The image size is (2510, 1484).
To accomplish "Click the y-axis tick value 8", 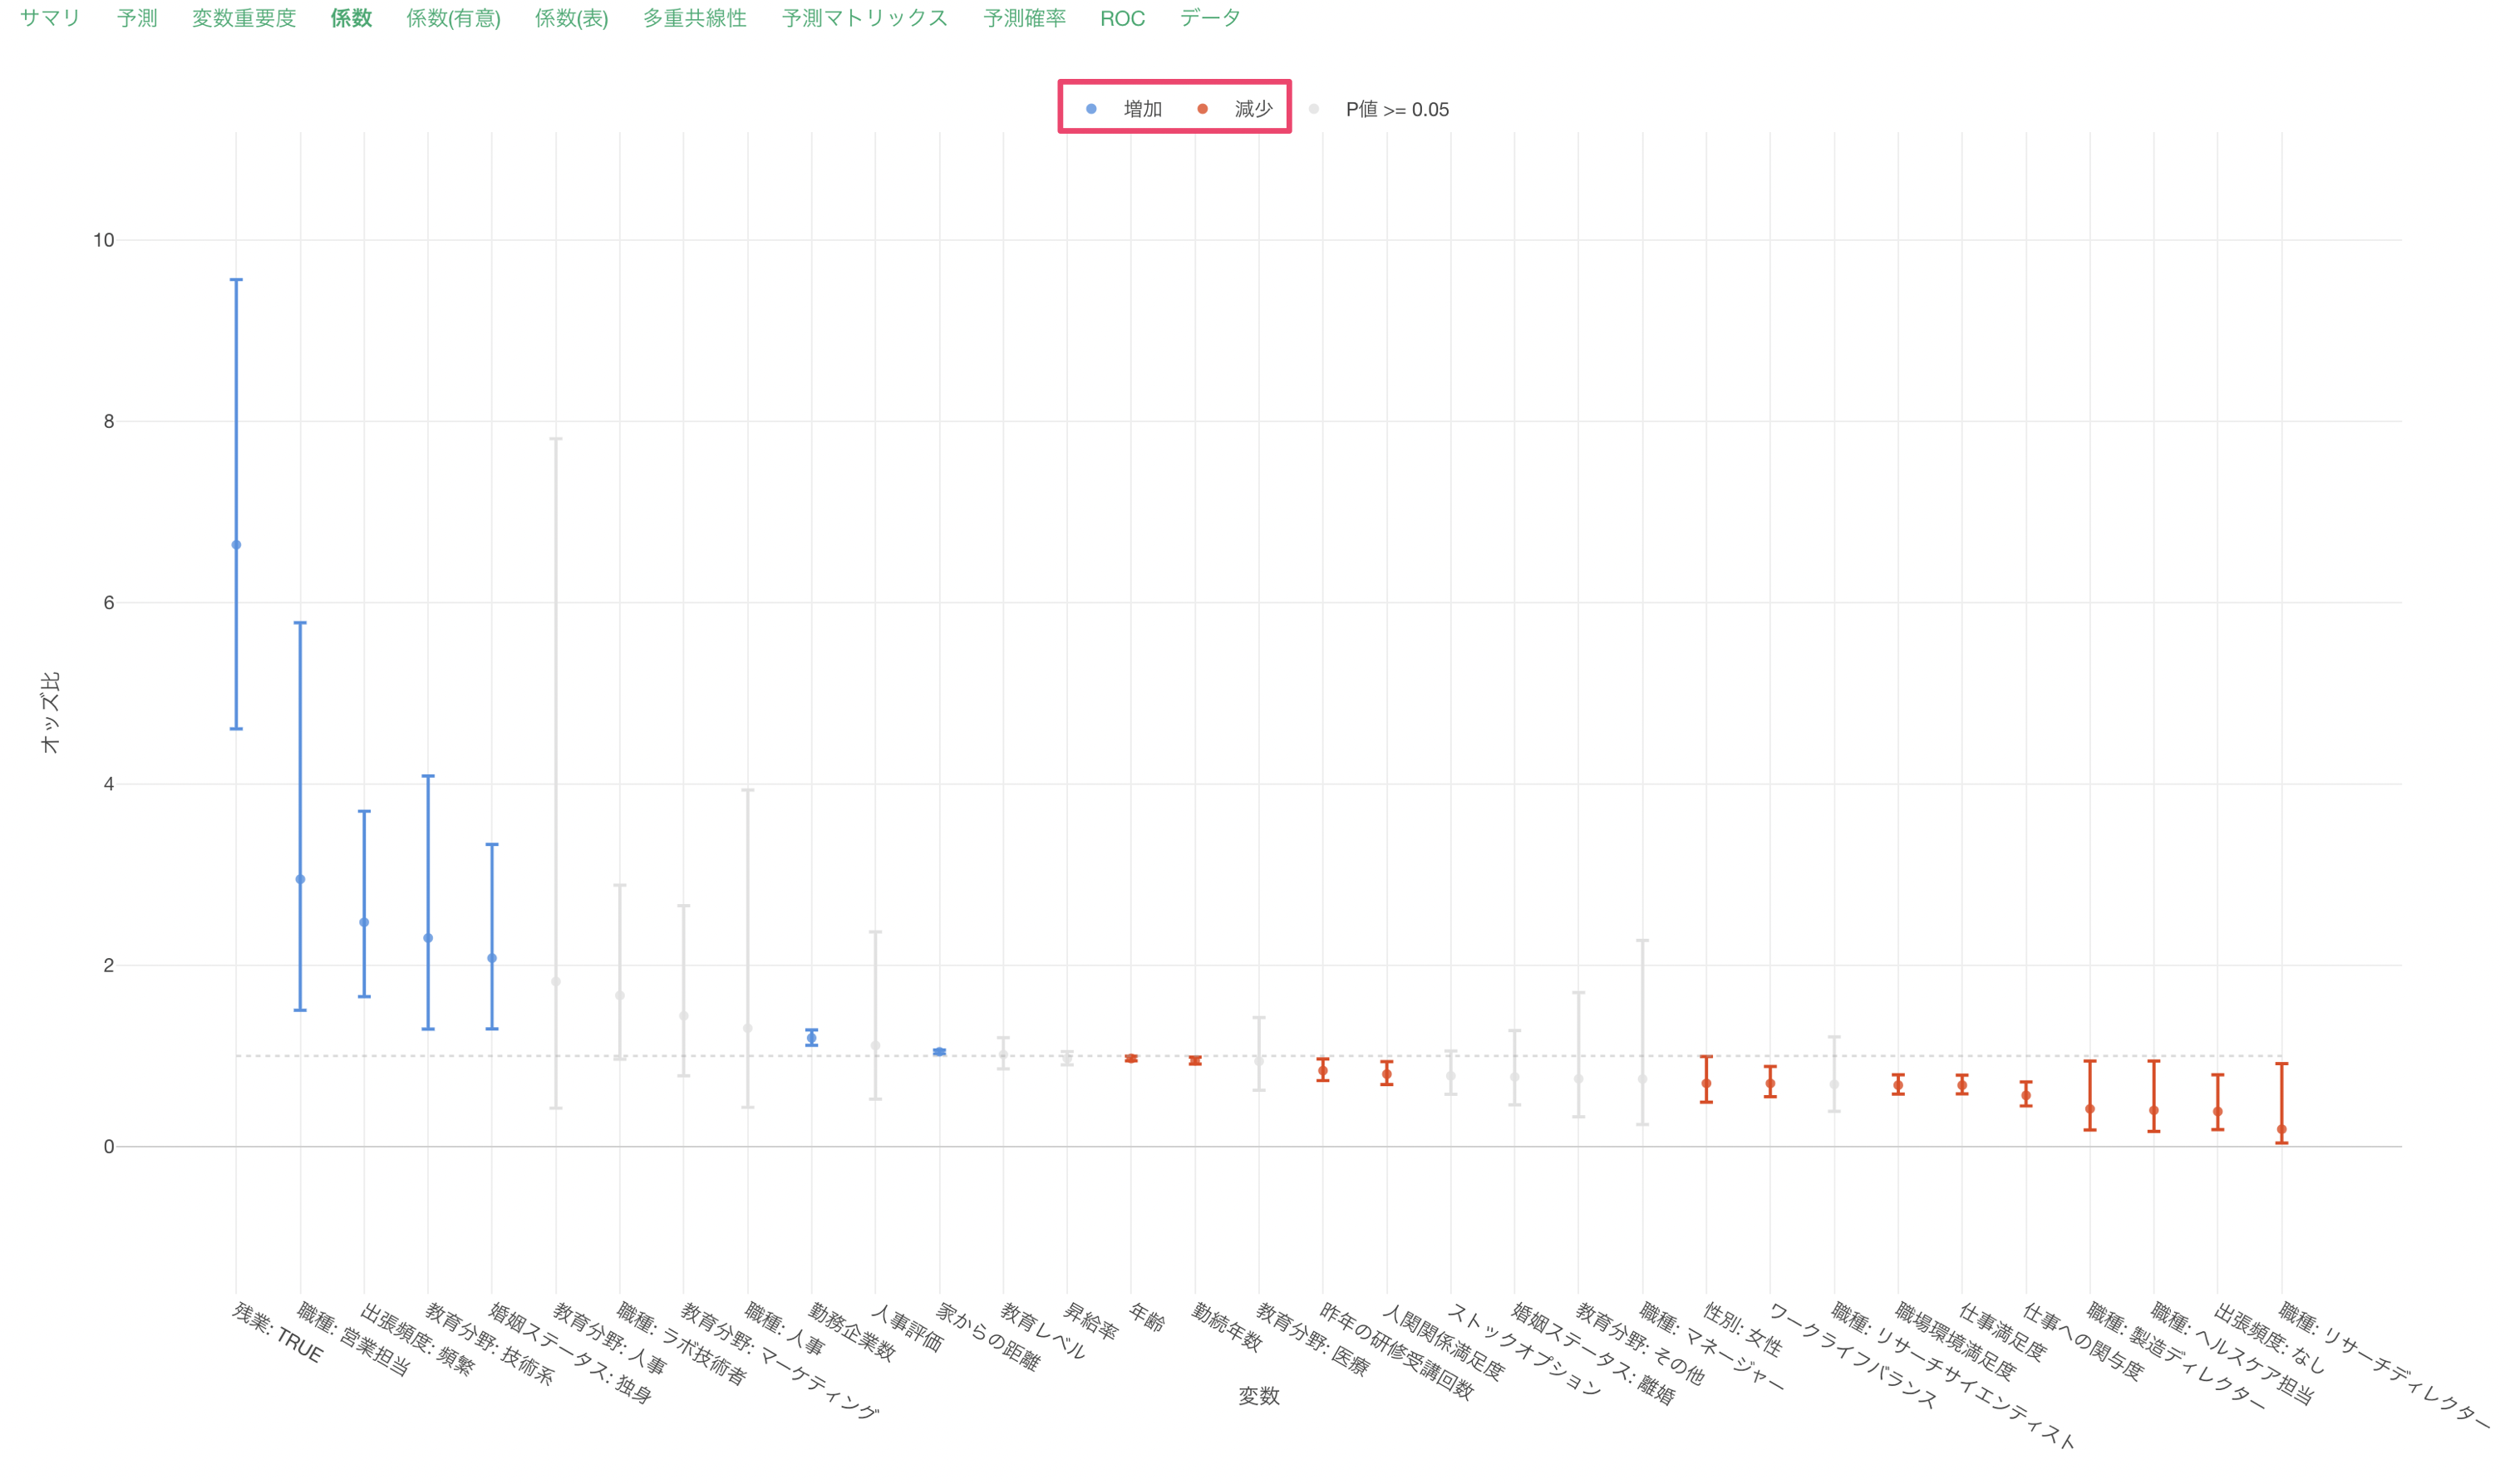I will point(109,421).
